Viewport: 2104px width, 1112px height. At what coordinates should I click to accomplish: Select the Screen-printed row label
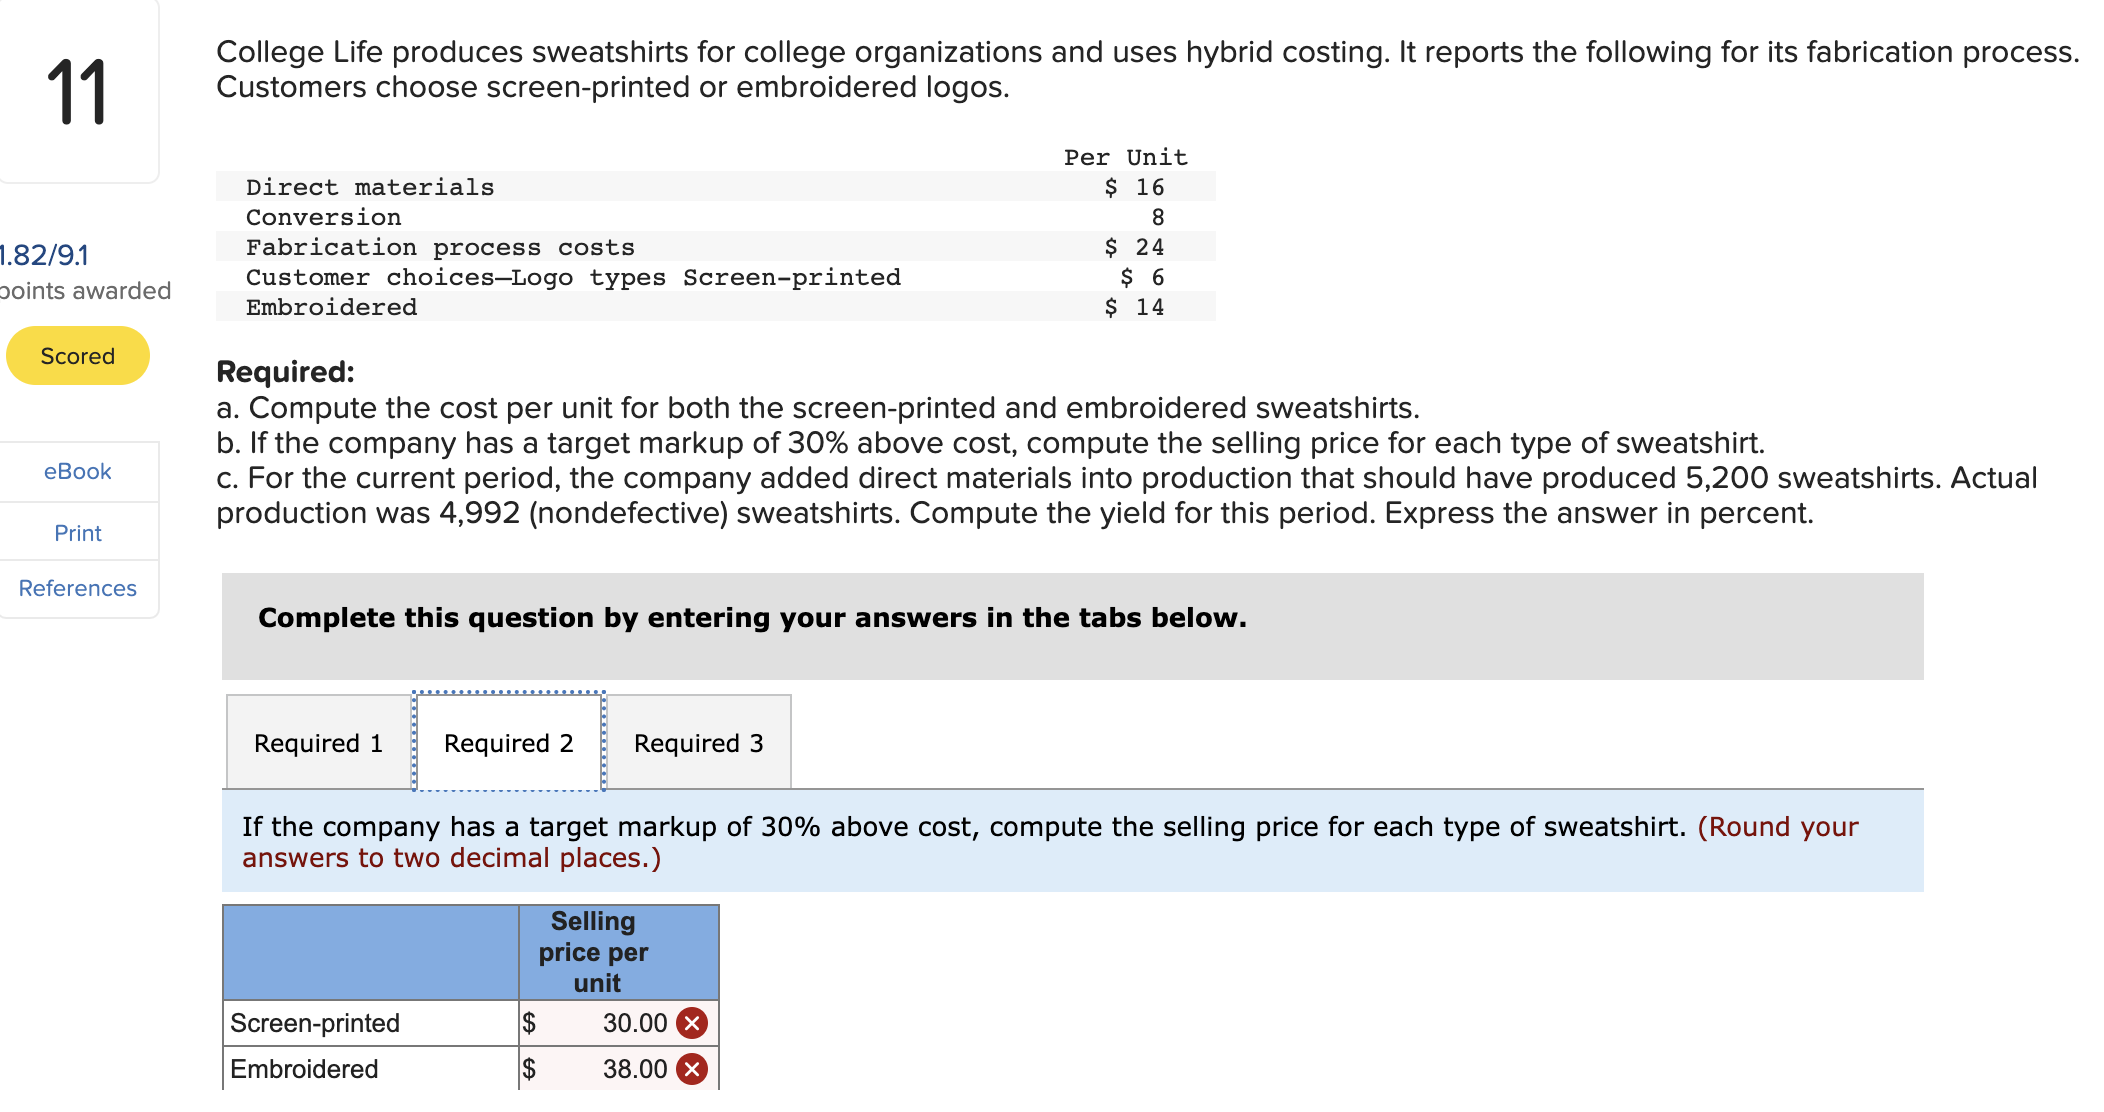point(313,1022)
